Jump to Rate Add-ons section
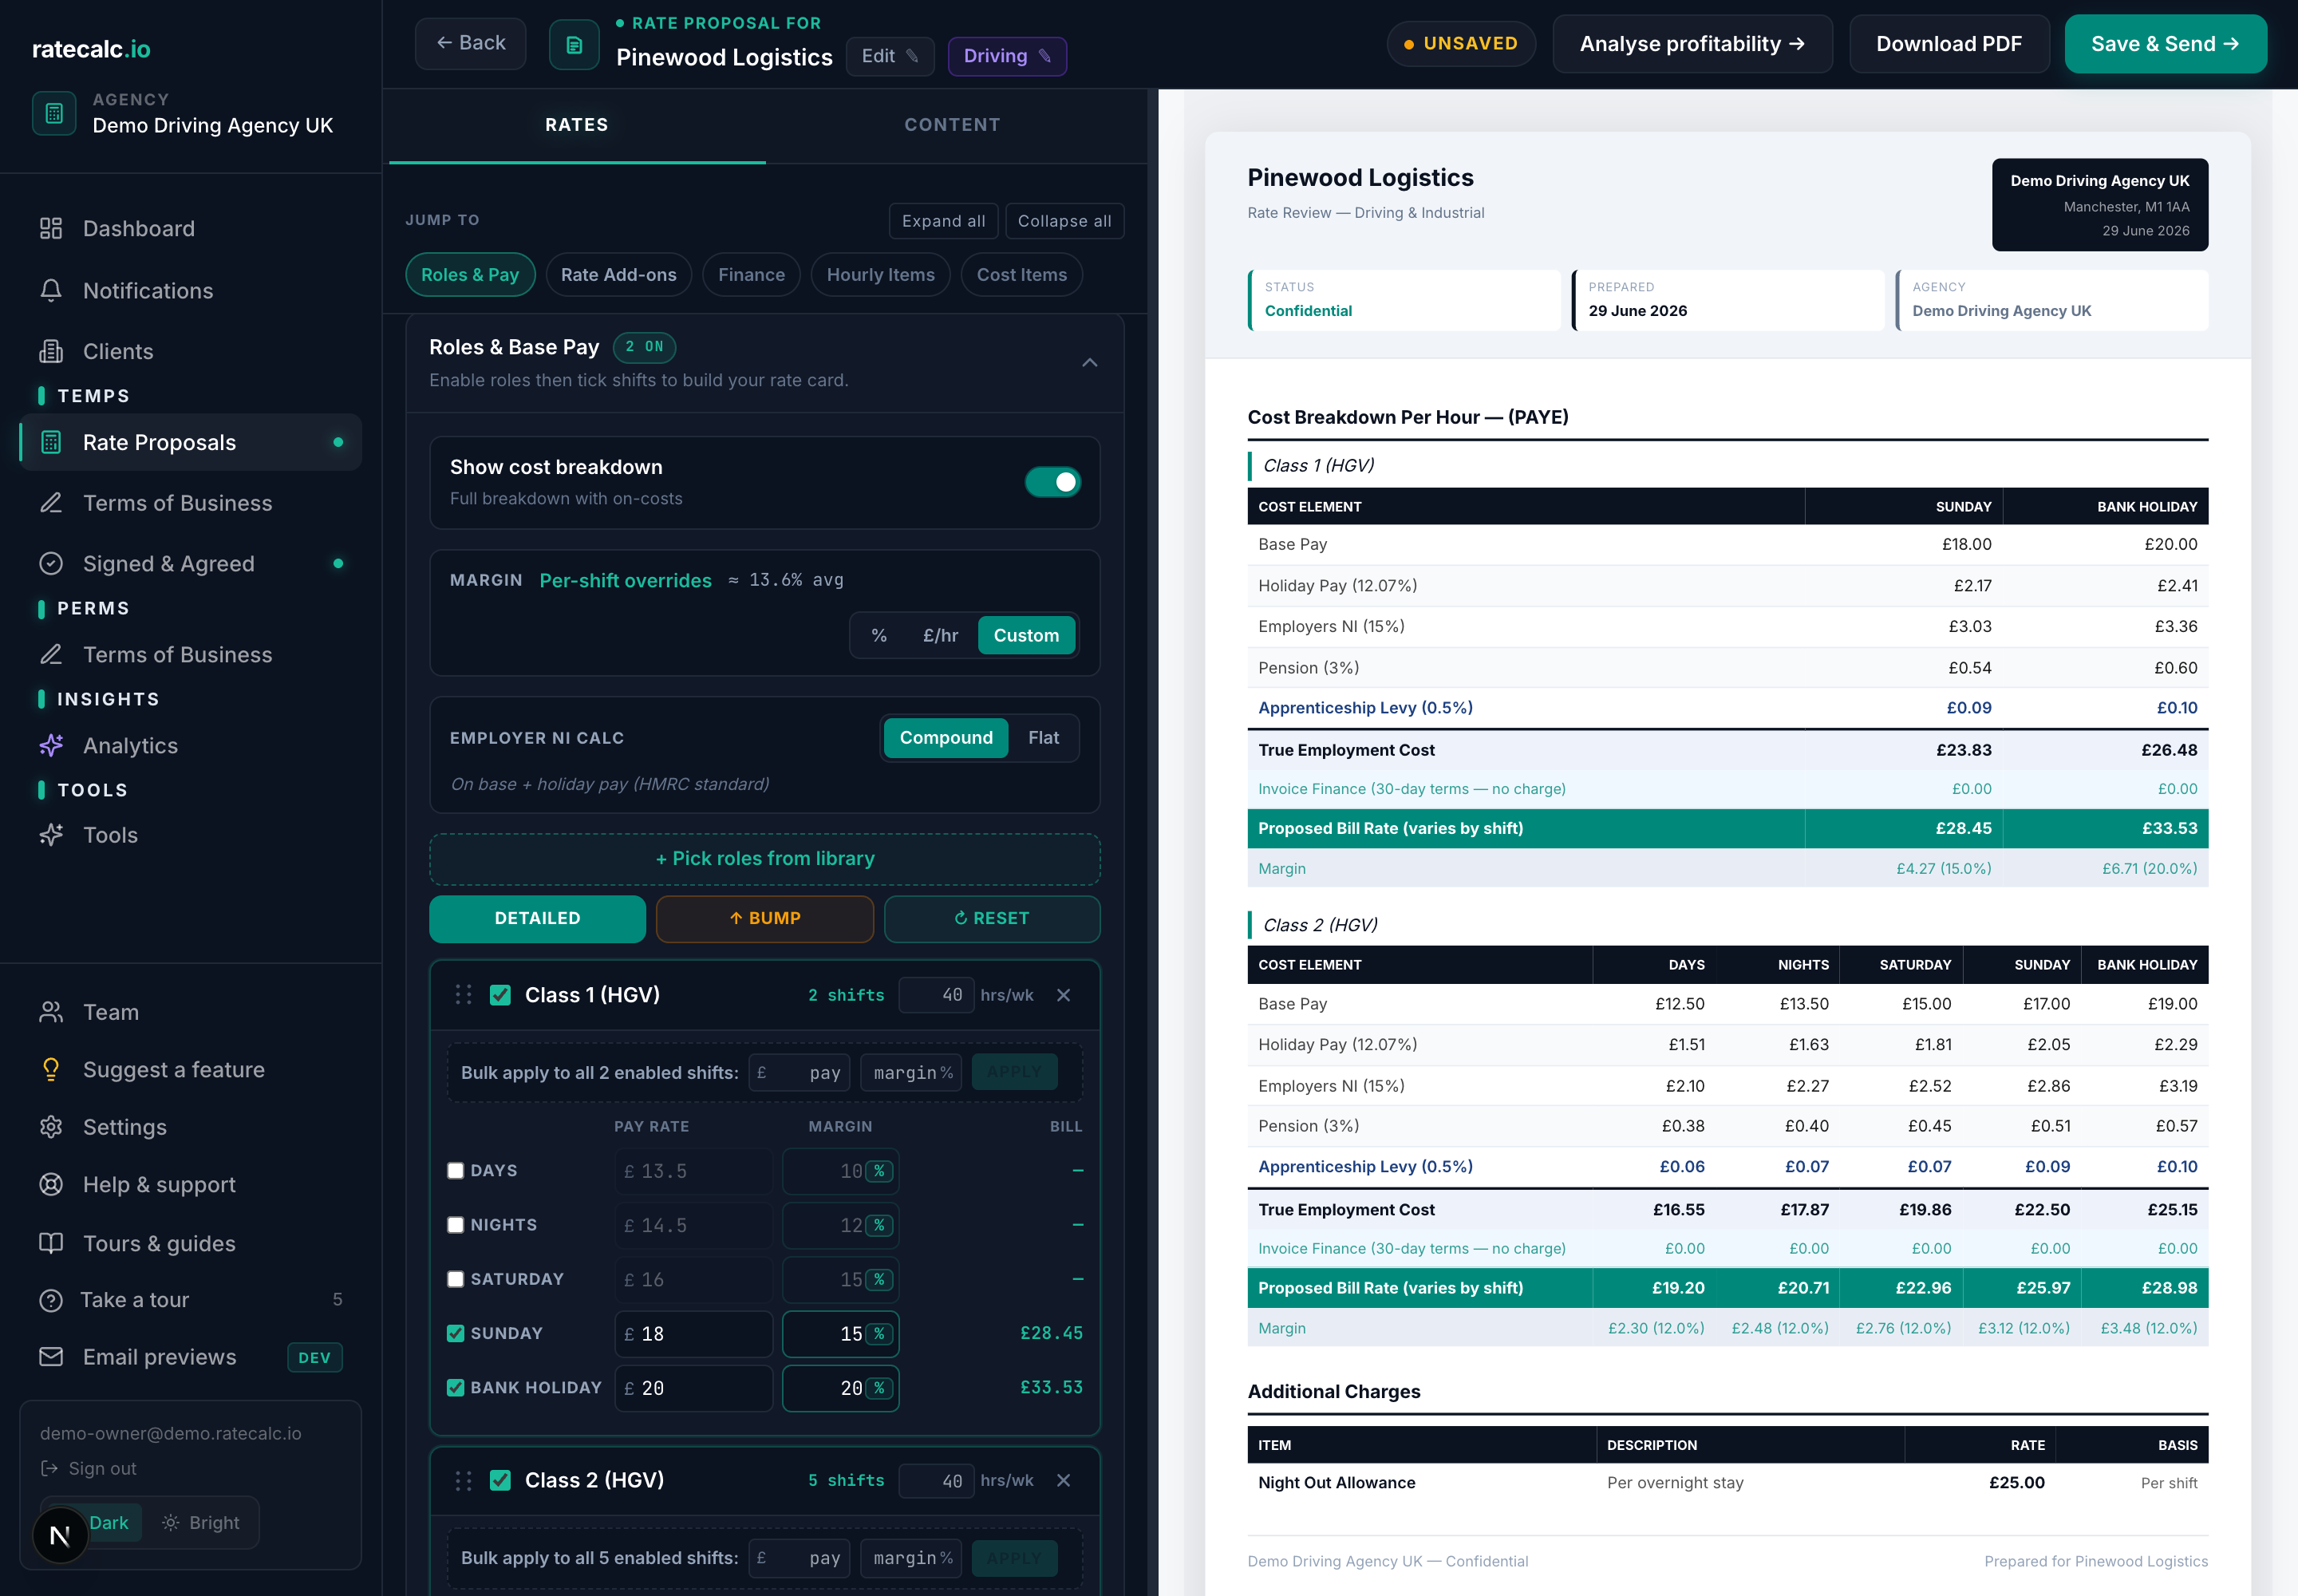 [x=618, y=275]
